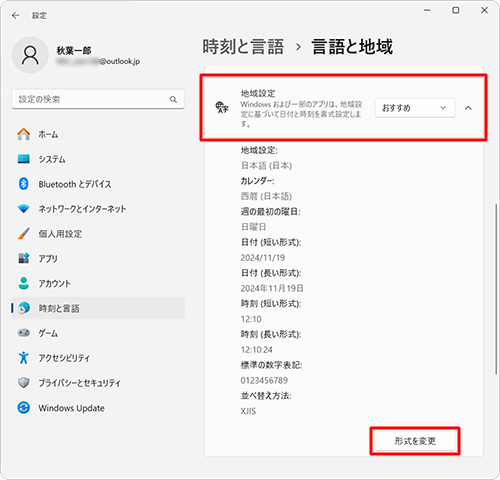Click the 言語と地域 page heading
Image resolution: width=500 pixels, height=480 pixels.
[352, 47]
